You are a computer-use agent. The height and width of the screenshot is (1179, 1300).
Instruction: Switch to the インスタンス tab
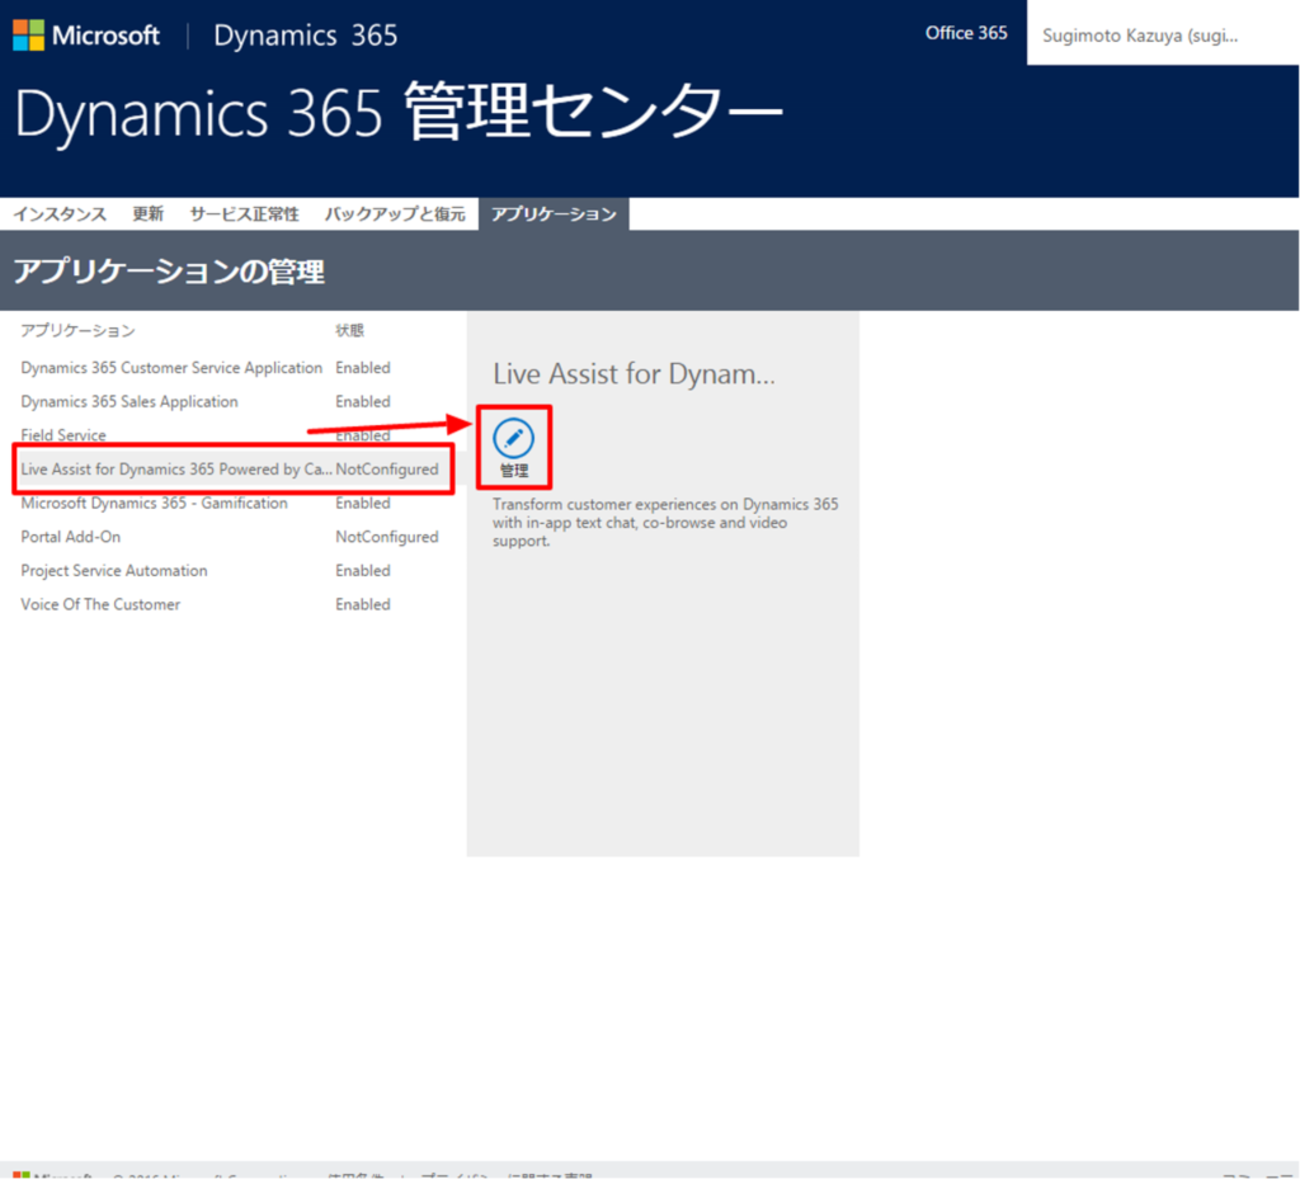point(60,214)
